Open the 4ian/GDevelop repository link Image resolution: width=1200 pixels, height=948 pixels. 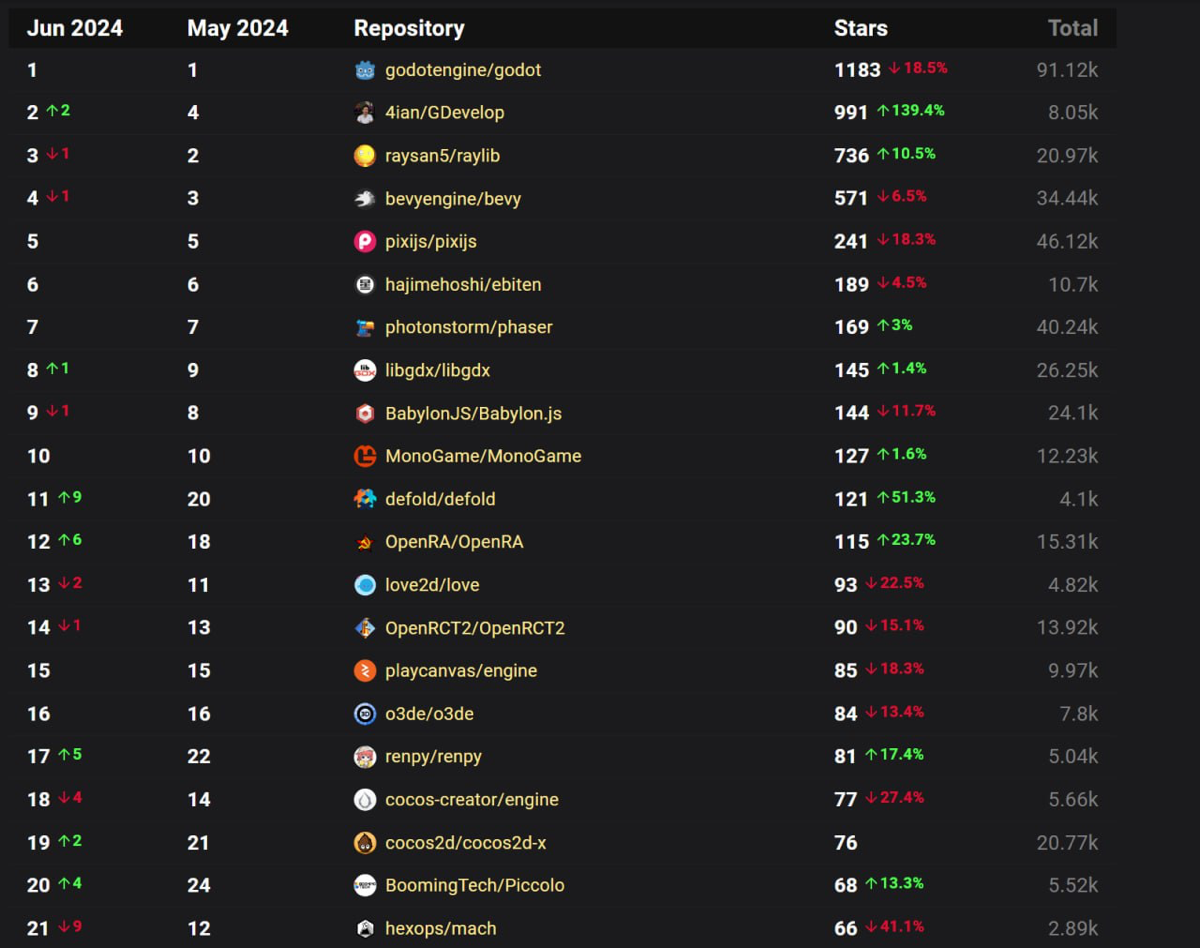tap(445, 113)
